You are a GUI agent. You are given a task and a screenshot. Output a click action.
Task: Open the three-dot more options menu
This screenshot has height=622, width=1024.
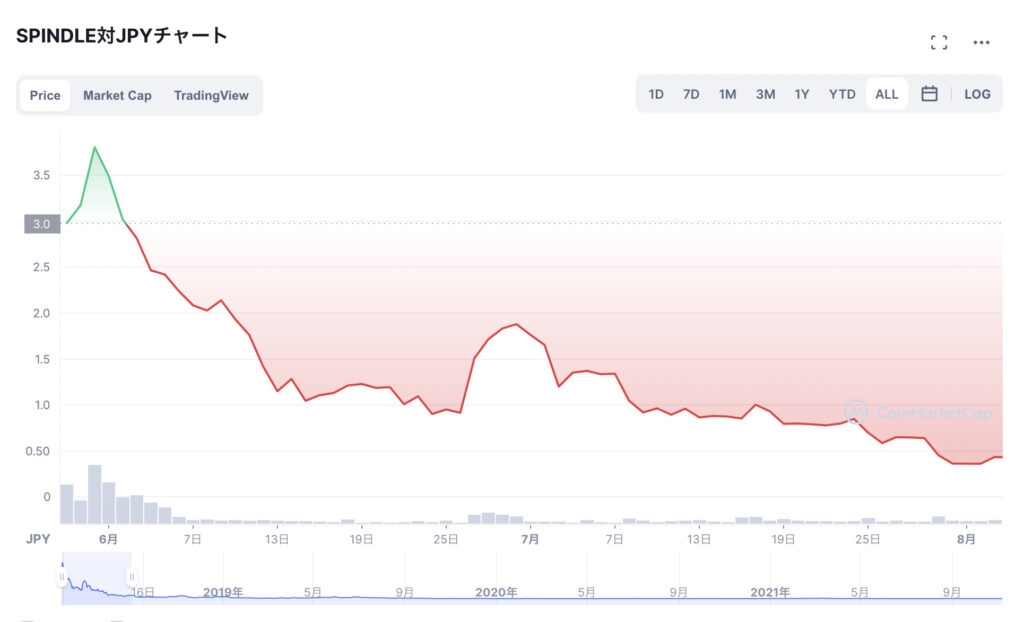[x=981, y=42]
